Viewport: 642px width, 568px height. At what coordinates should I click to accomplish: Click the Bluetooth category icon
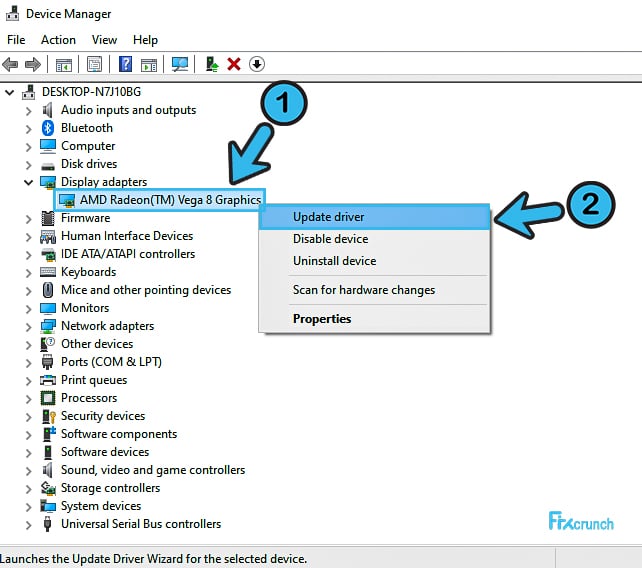(48, 128)
